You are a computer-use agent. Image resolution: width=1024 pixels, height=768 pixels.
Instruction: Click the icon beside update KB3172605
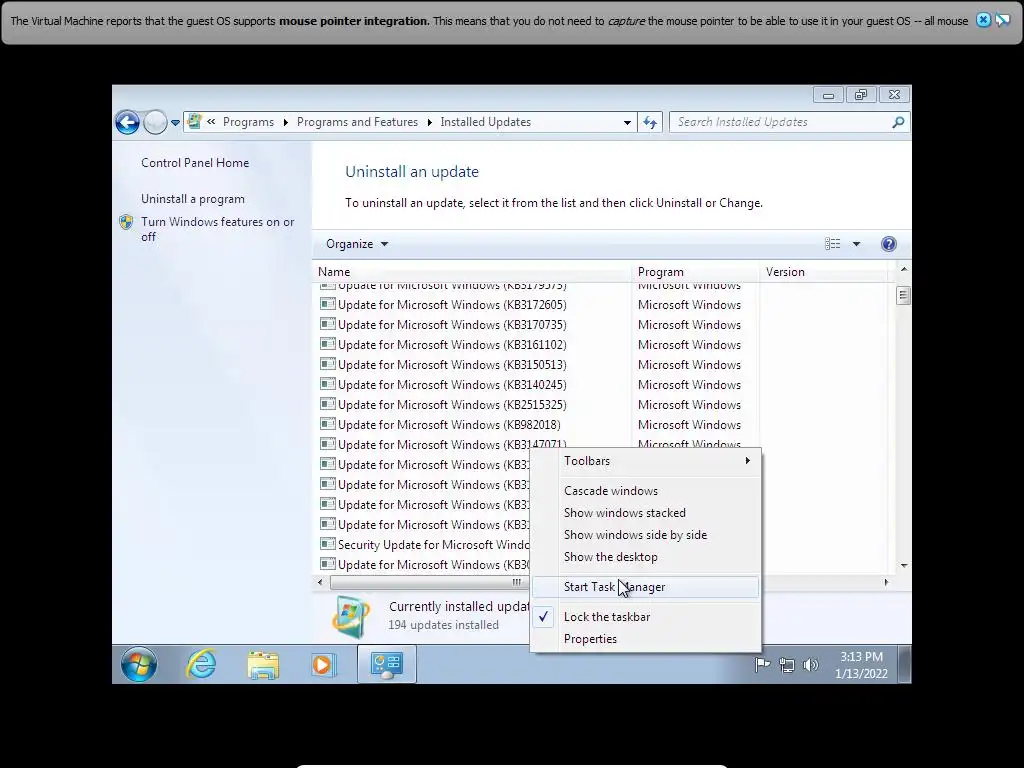(x=328, y=304)
